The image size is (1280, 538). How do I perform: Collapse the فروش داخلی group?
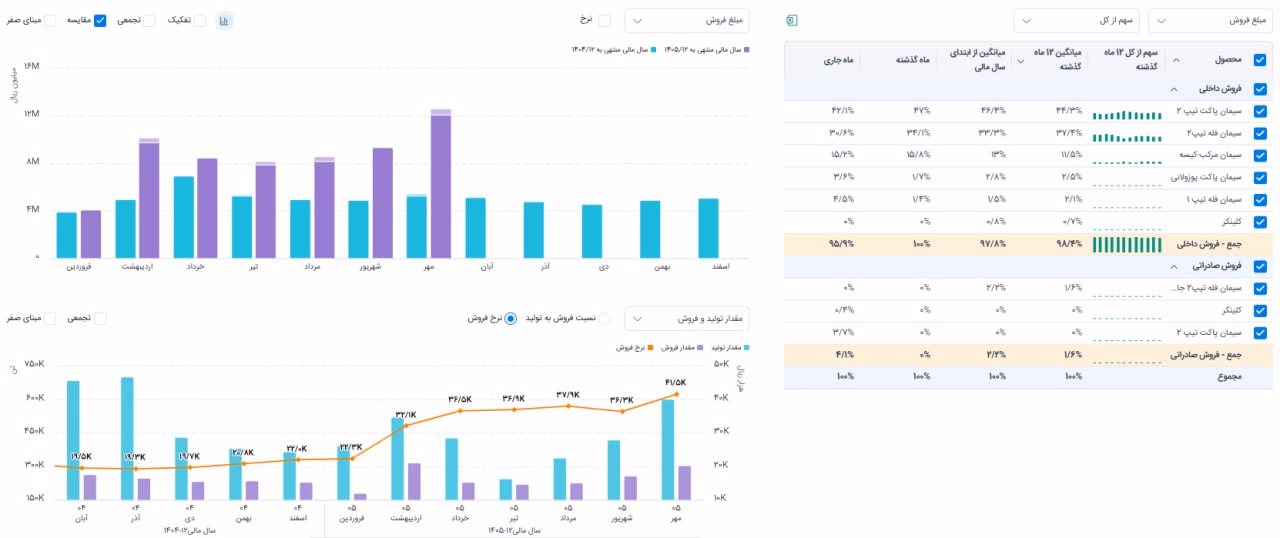1174,88
